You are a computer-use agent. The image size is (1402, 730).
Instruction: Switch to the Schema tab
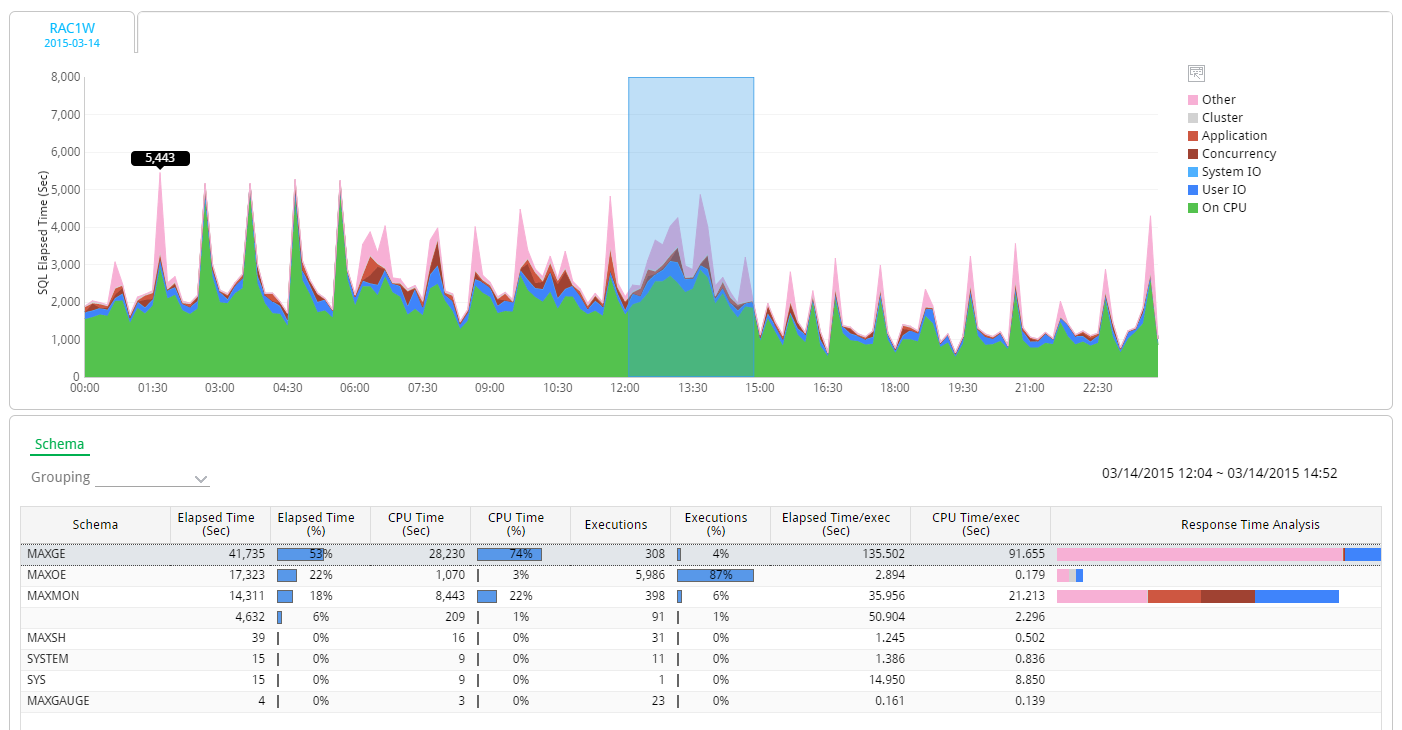click(60, 445)
